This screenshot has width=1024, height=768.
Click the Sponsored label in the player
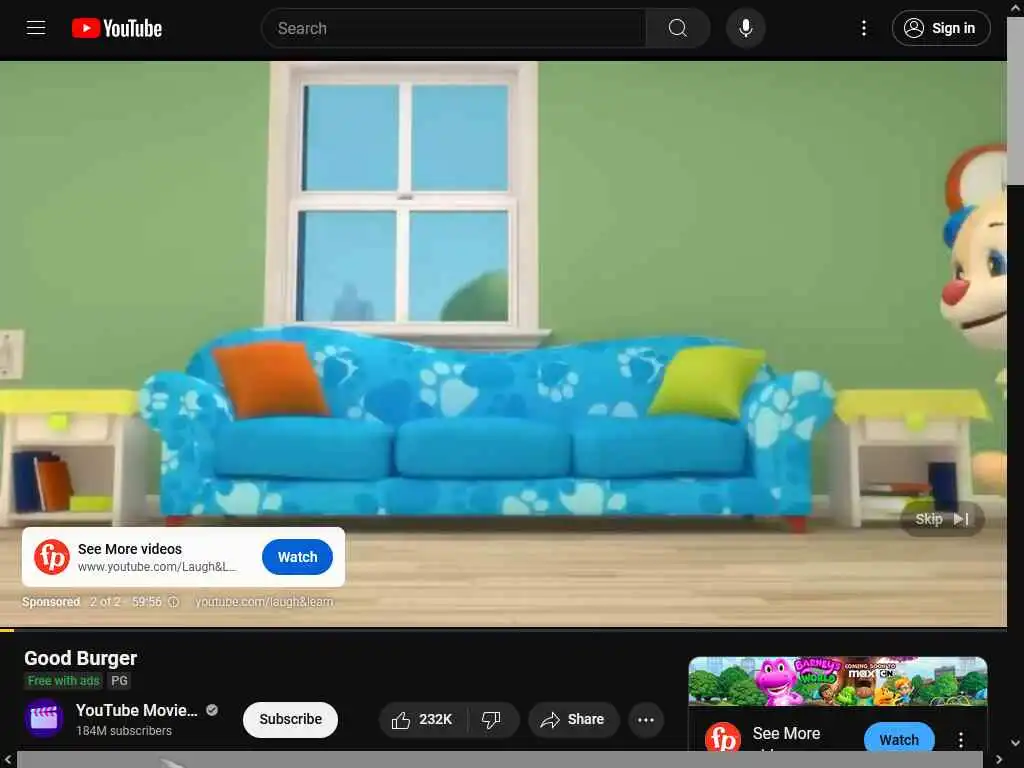click(51, 601)
